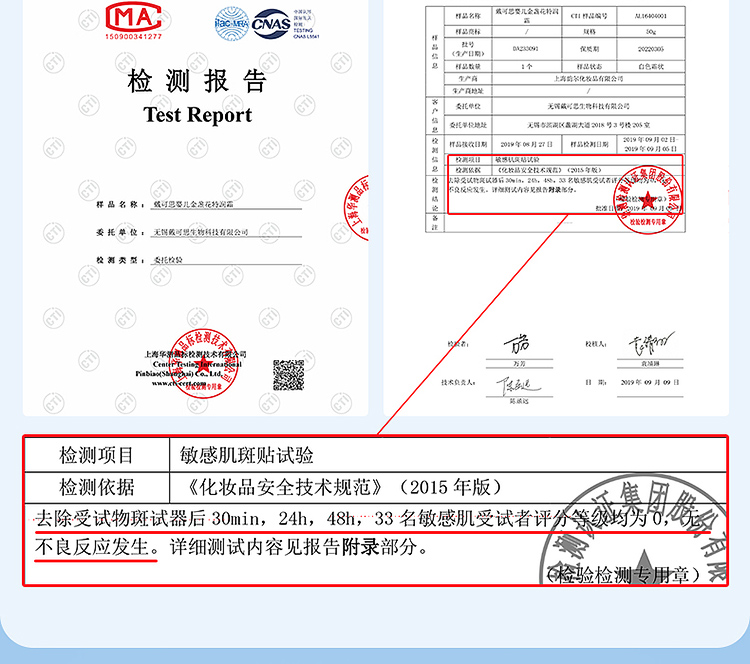Click the （检验检测专用章） caption
This screenshot has width=750, height=664.
622,574
